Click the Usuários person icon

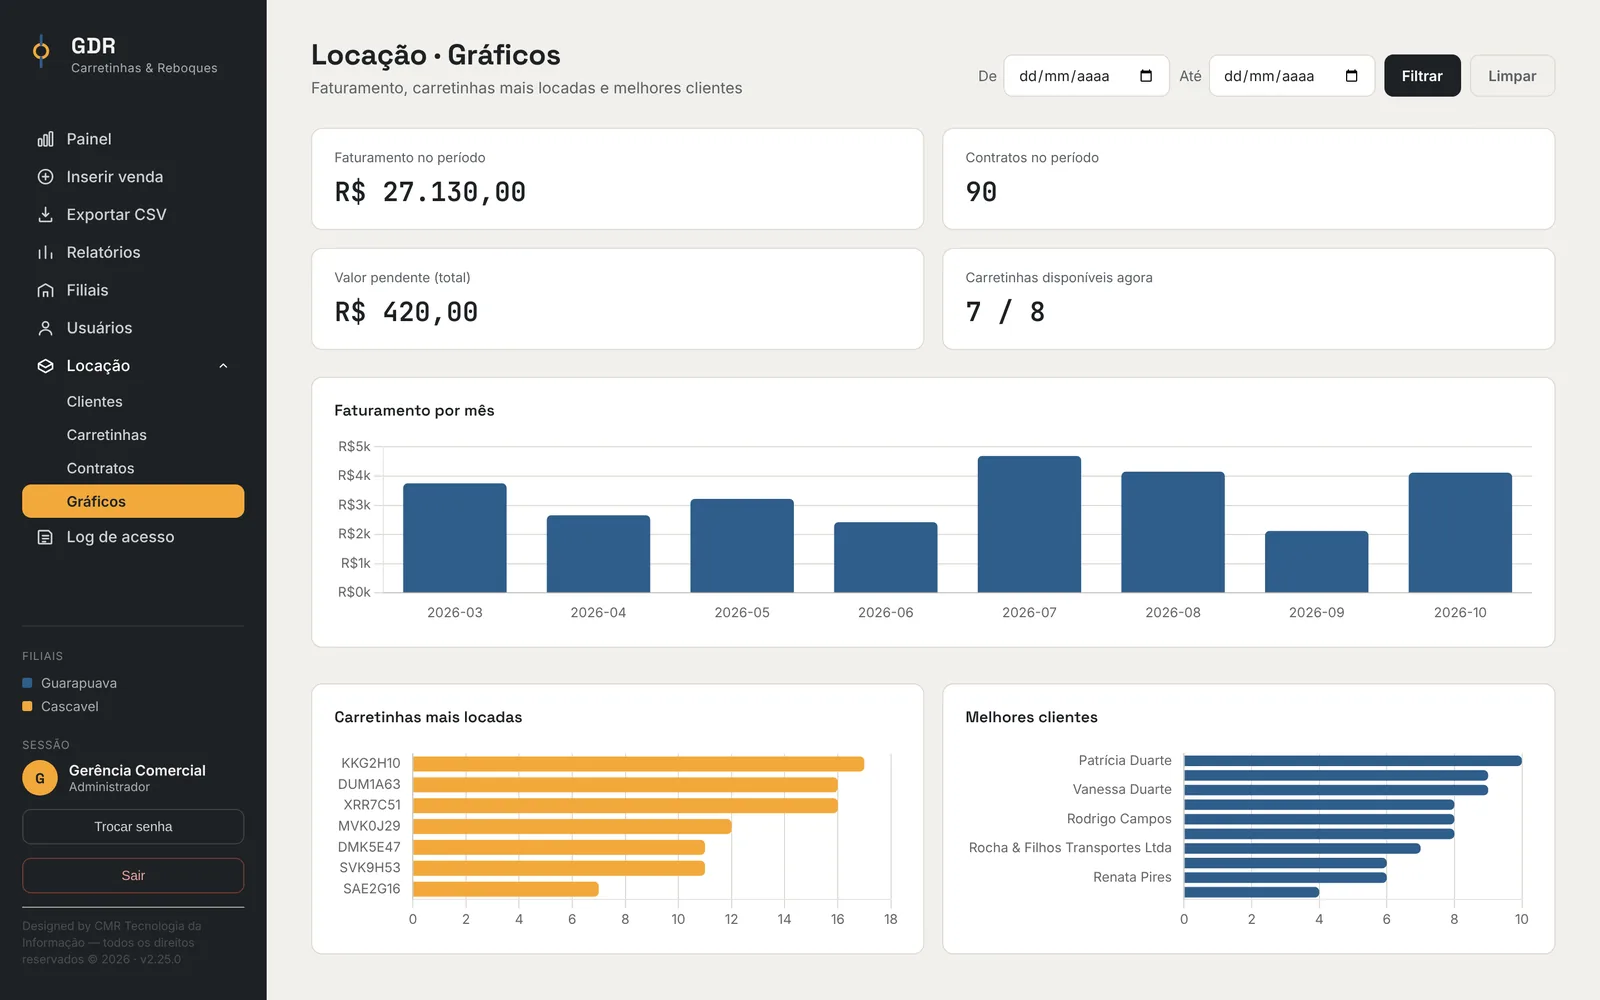(x=45, y=328)
